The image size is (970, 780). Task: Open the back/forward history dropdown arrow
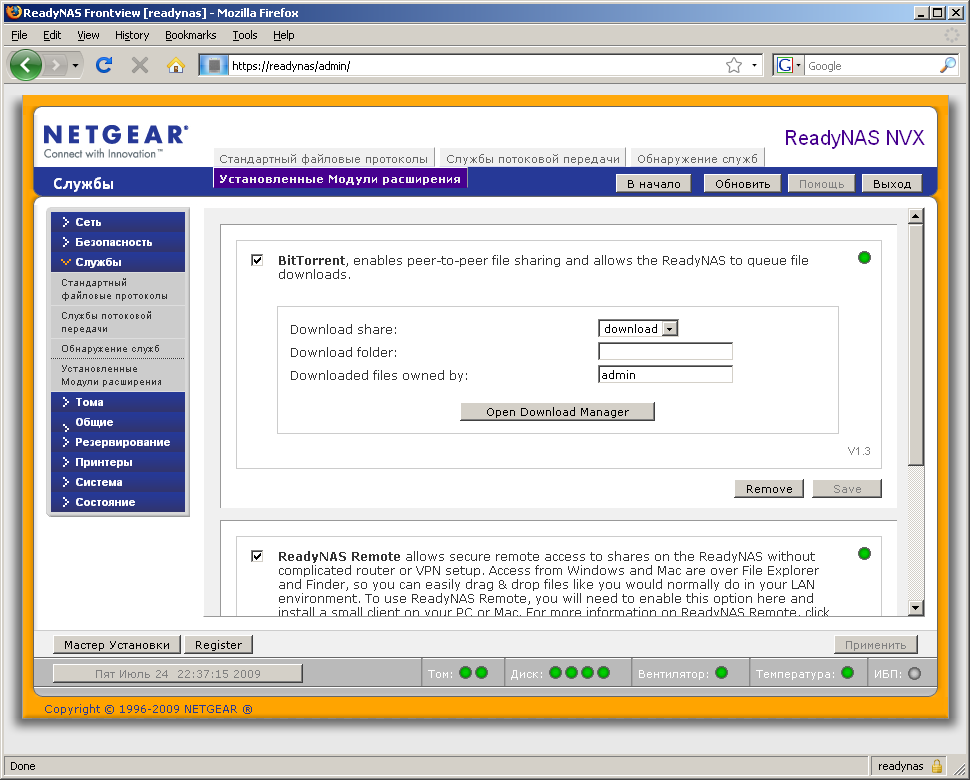click(x=75, y=65)
